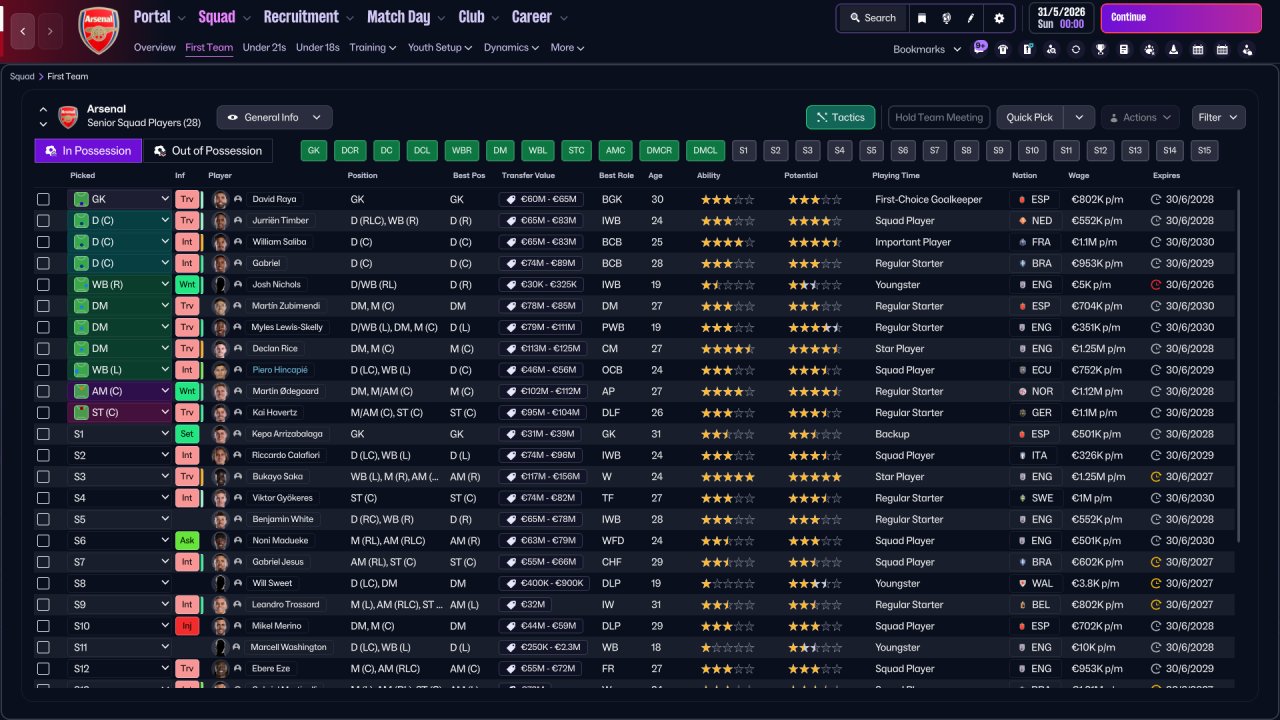Click the contract expiry icon for Josh Nichols
The height and width of the screenshot is (720, 1280).
coord(1156,284)
